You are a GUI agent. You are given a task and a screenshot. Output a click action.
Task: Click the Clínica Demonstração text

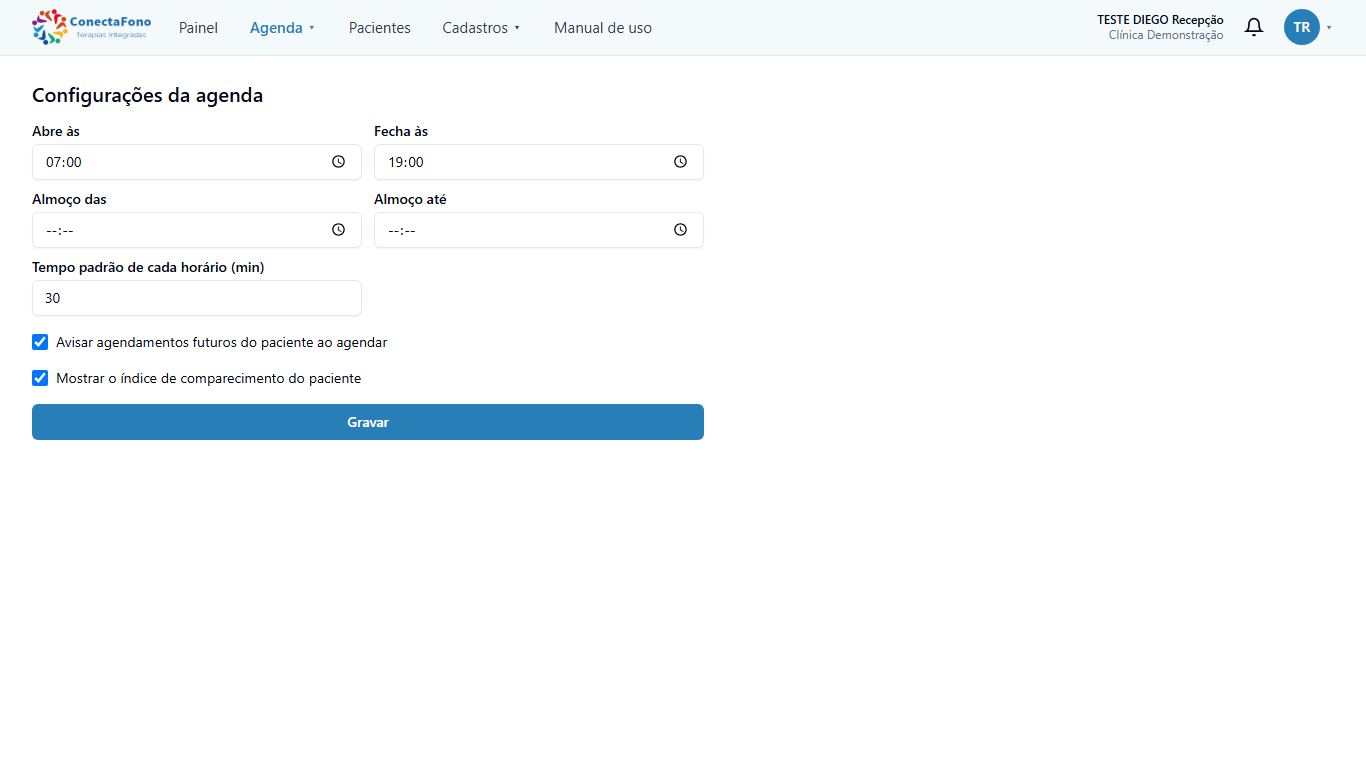point(1165,35)
